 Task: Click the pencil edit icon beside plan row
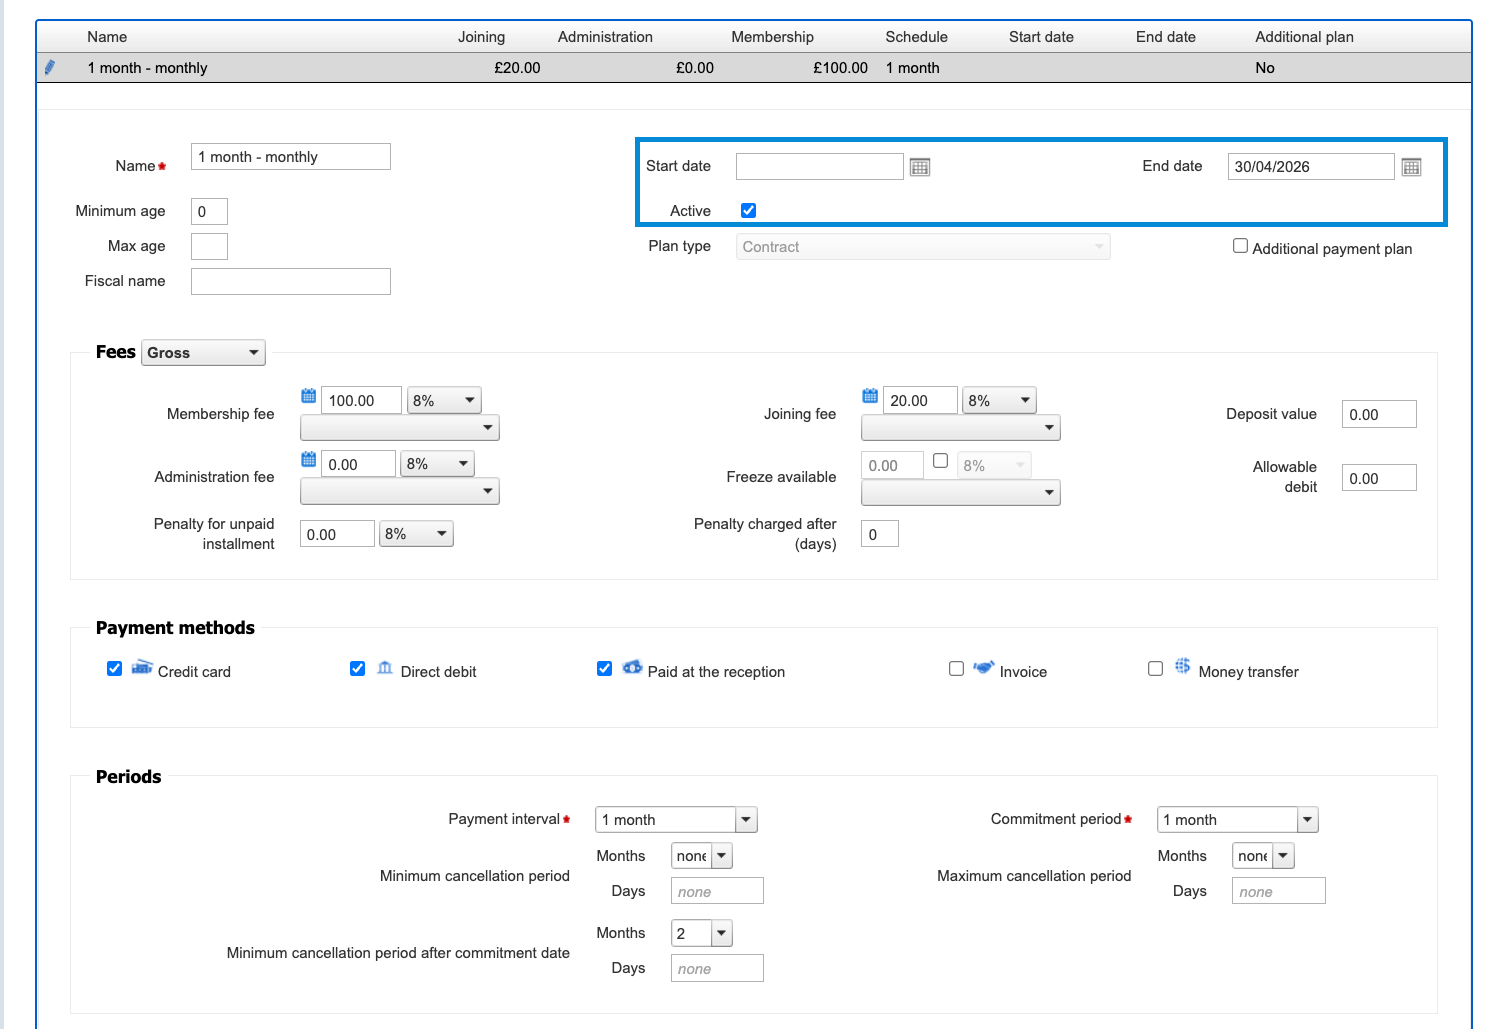[50, 68]
